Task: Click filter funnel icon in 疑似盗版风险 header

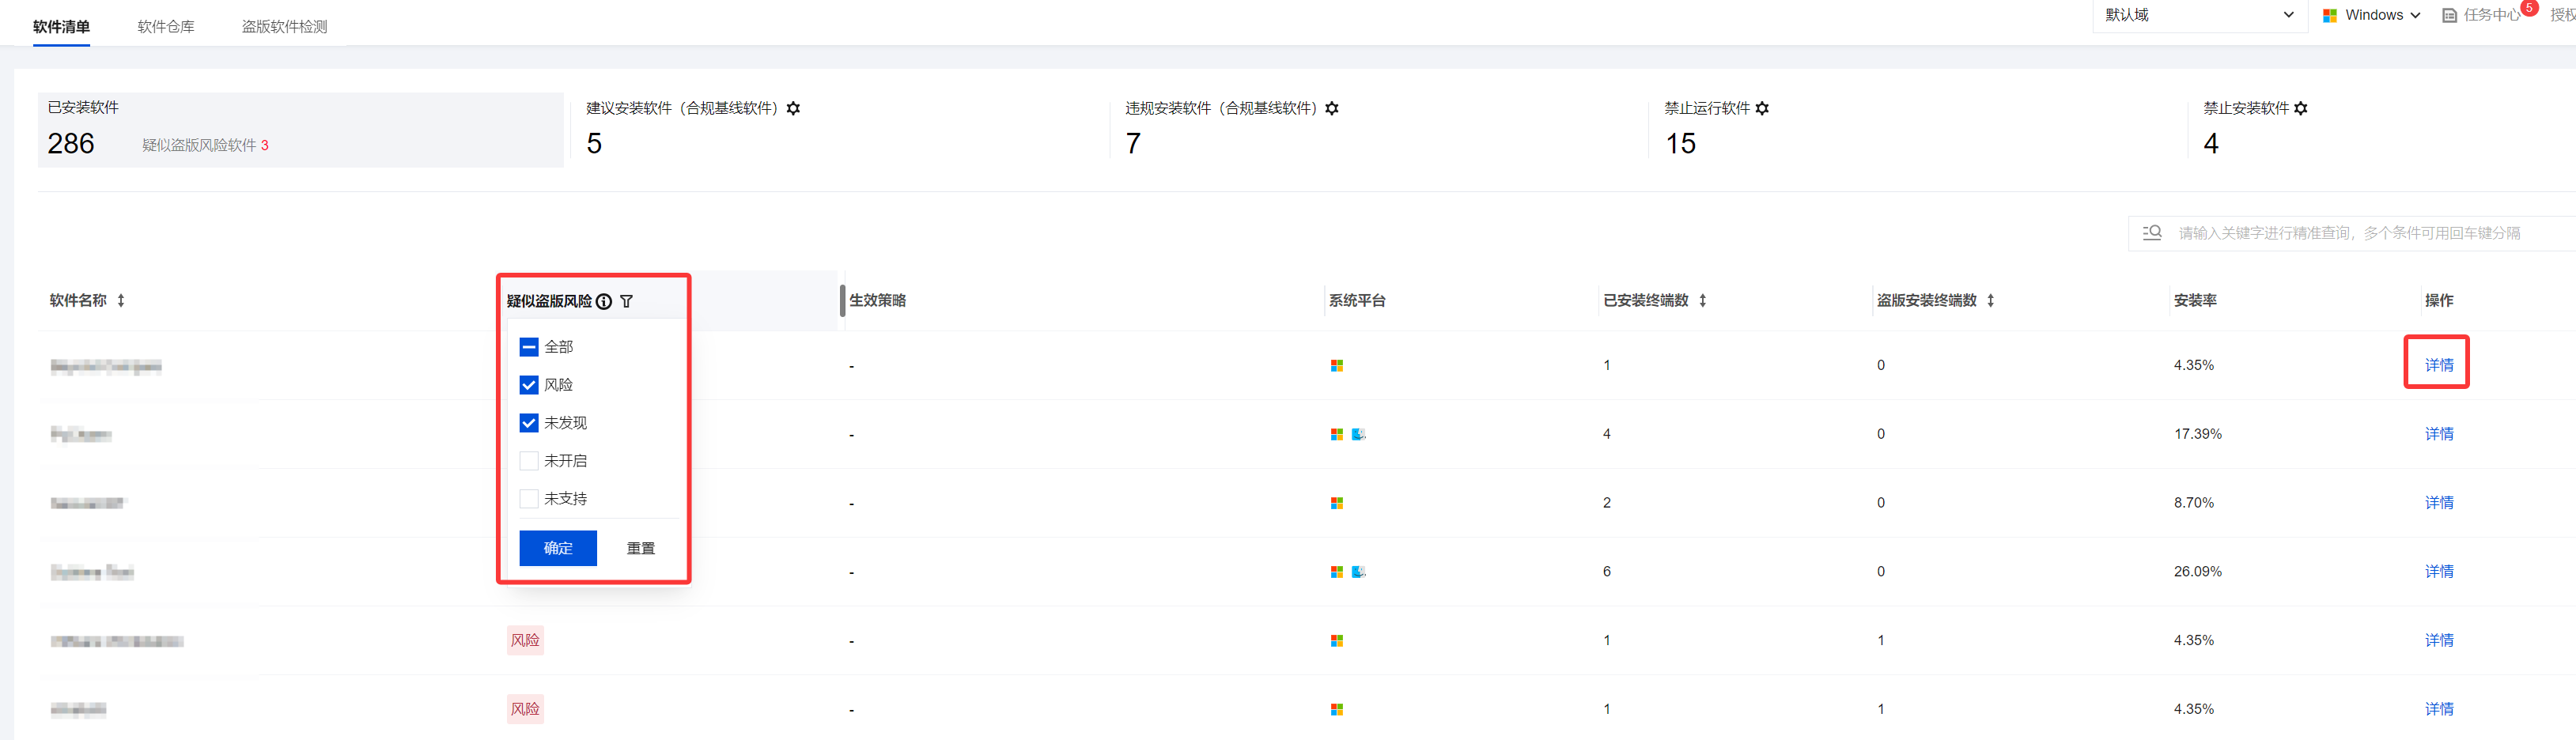Action: [x=627, y=301]
